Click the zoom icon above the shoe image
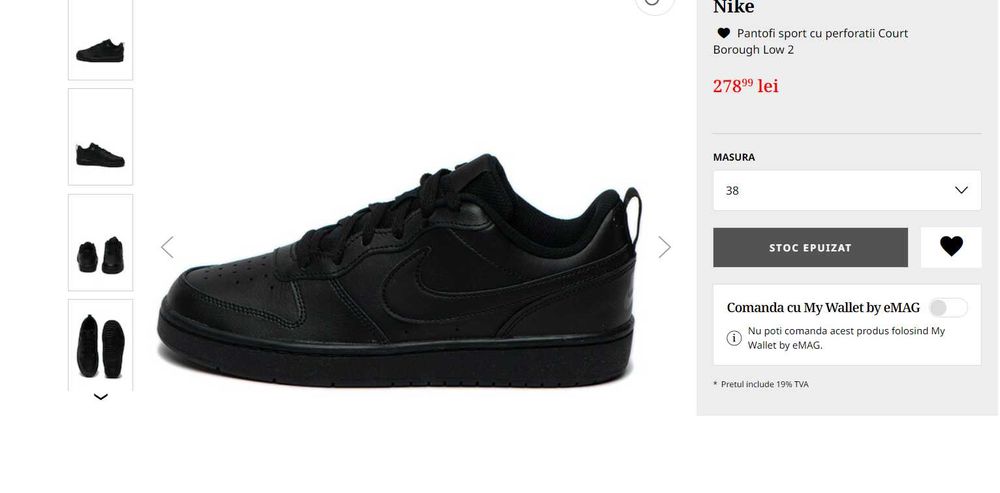 (654, 3)
